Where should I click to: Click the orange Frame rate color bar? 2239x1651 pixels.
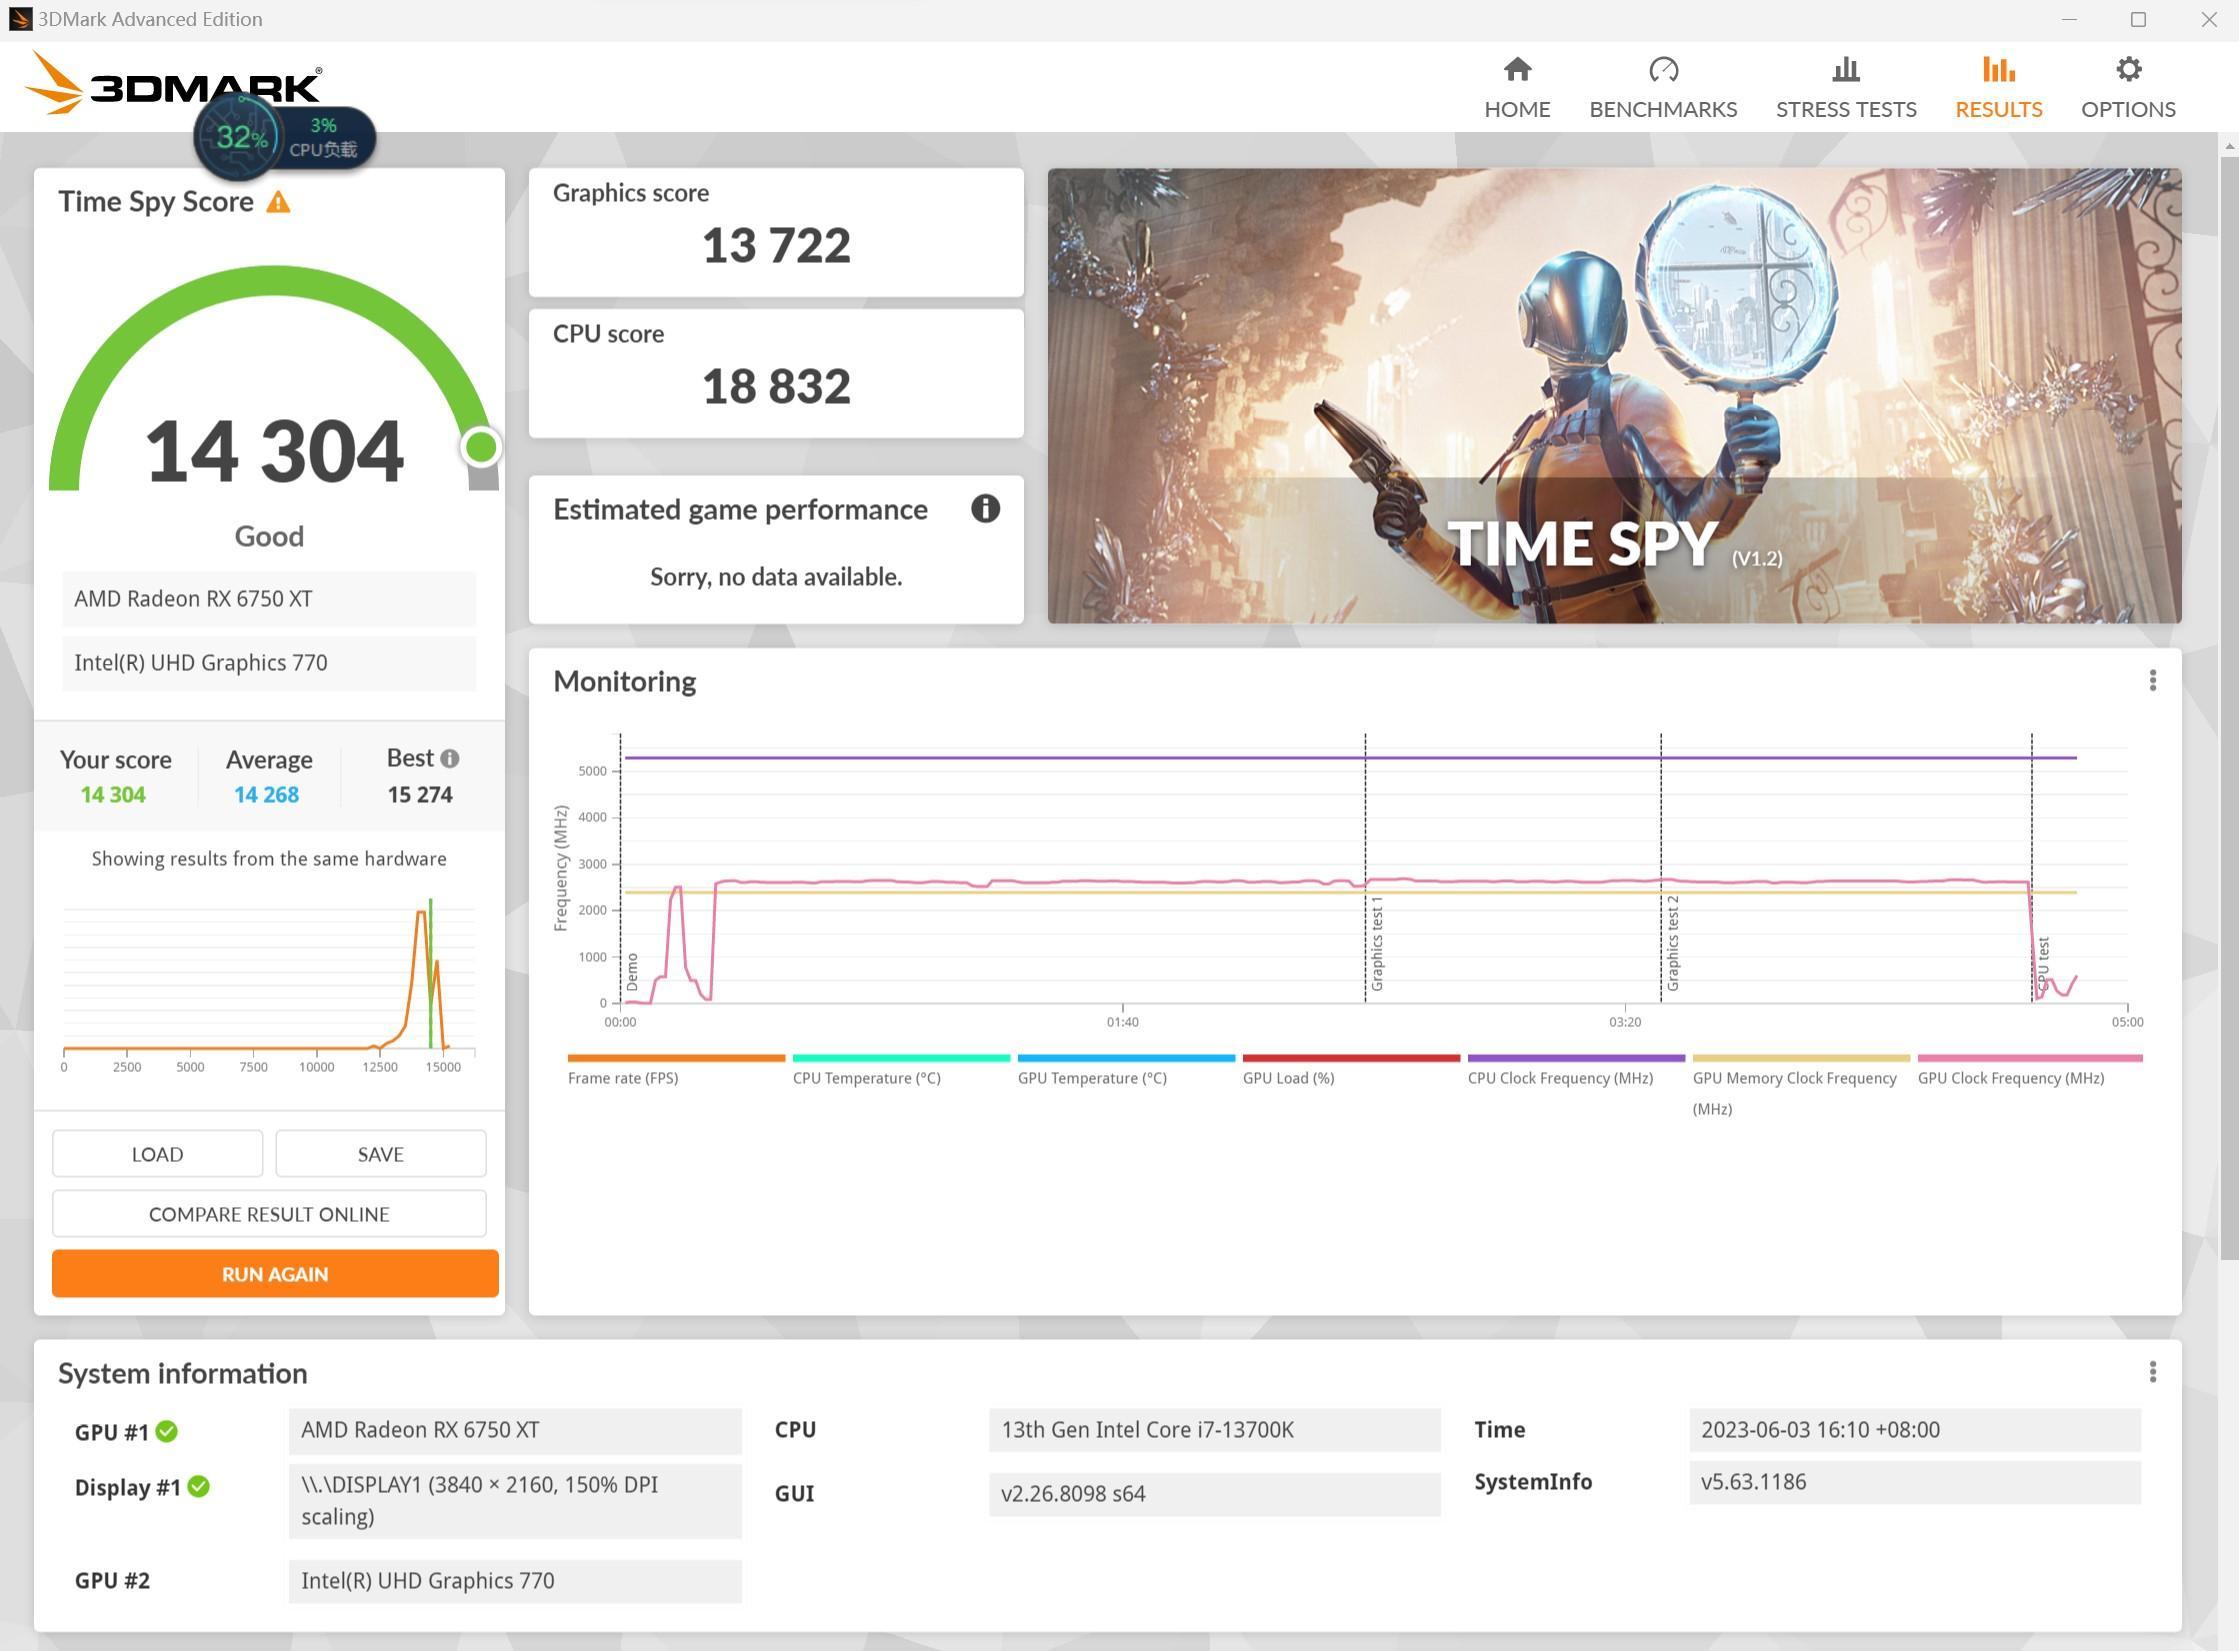[676, 1058]
